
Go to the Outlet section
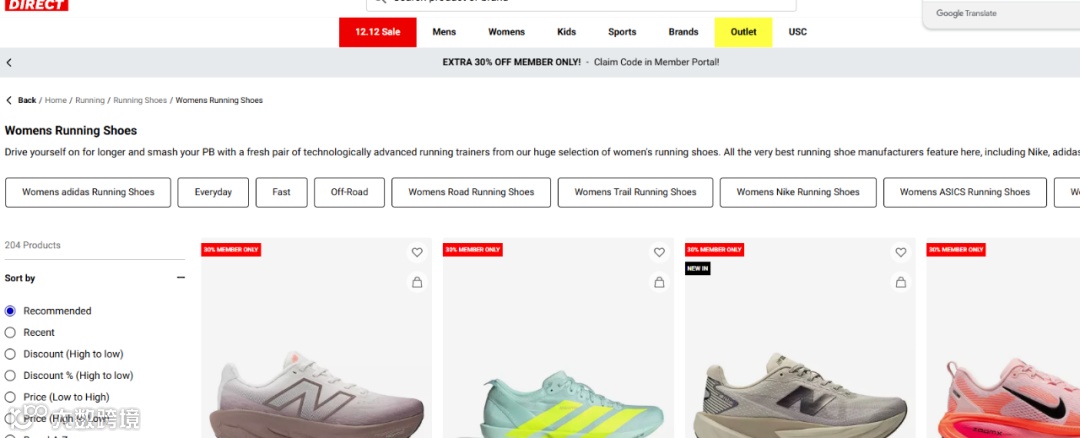743,32
